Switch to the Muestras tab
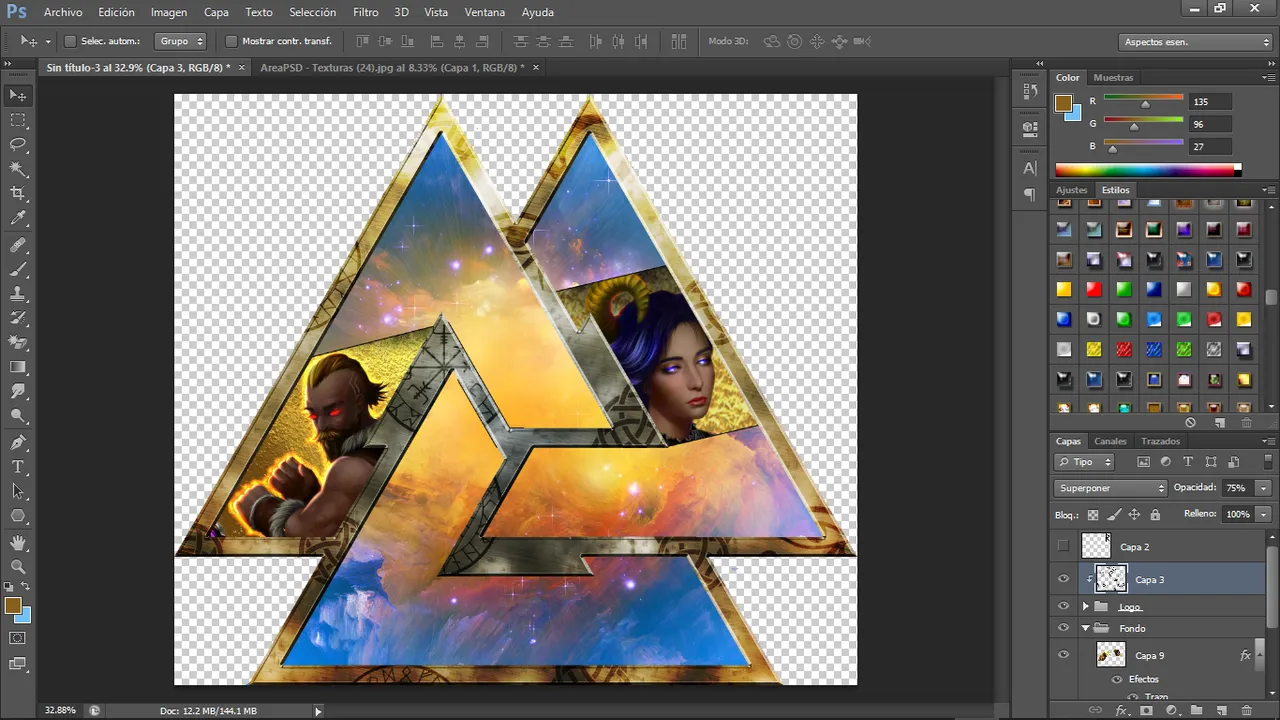The height and width of the screenshot is (720, 1280). pos(1113,77)
